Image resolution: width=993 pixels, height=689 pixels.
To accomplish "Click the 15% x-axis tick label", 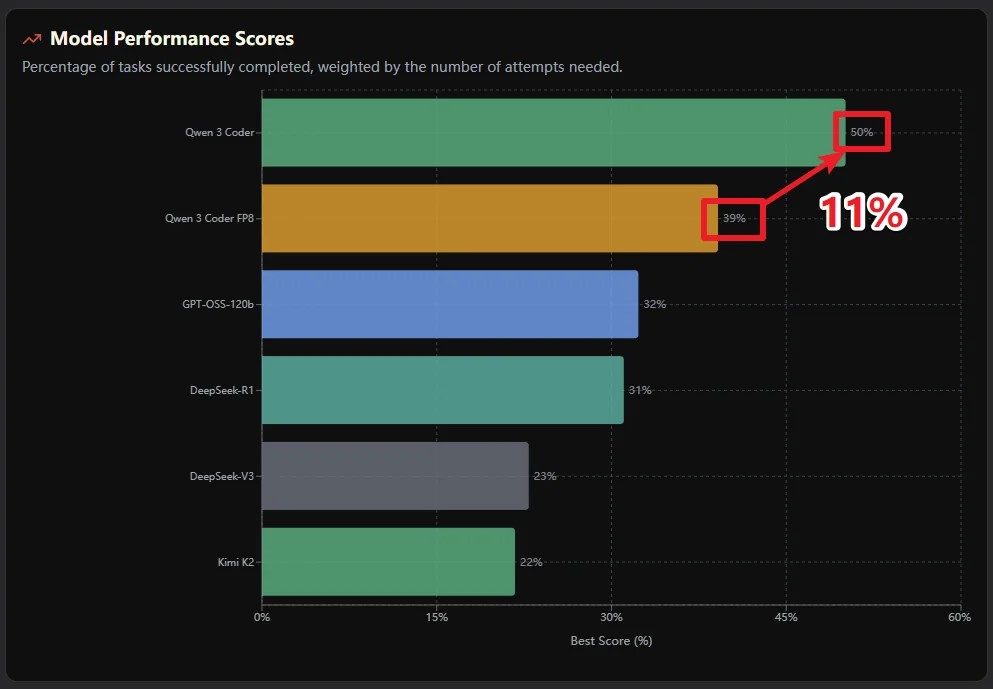I will pyautogui.click(x=436, y=617).
